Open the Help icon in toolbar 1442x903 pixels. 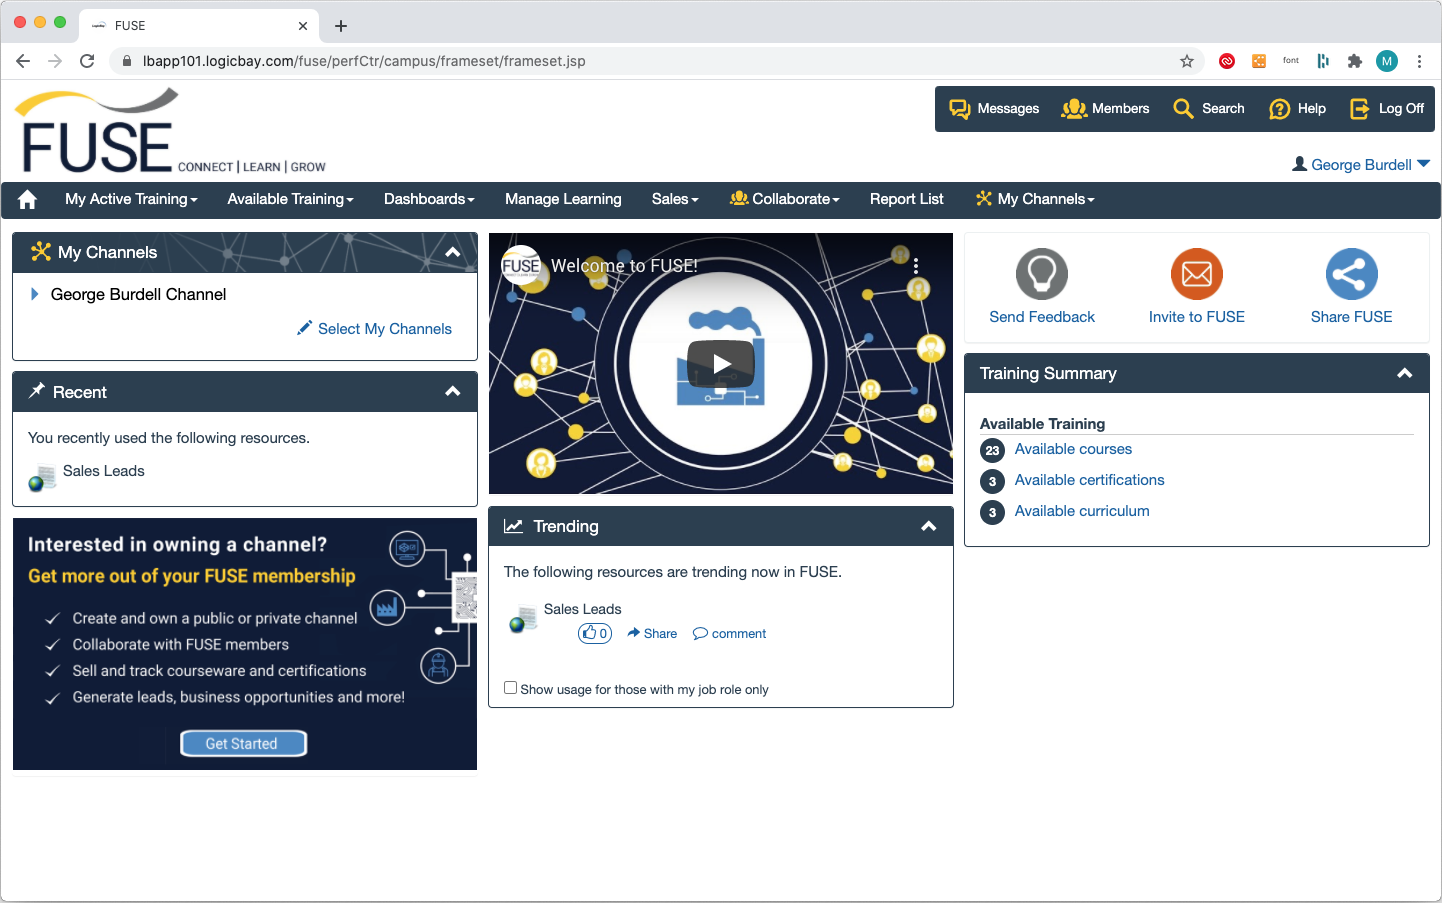point(1297,109)
